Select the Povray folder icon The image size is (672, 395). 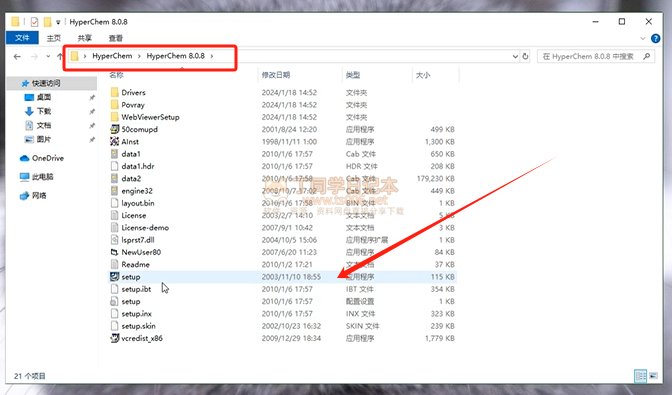click(x=114, y=105)
